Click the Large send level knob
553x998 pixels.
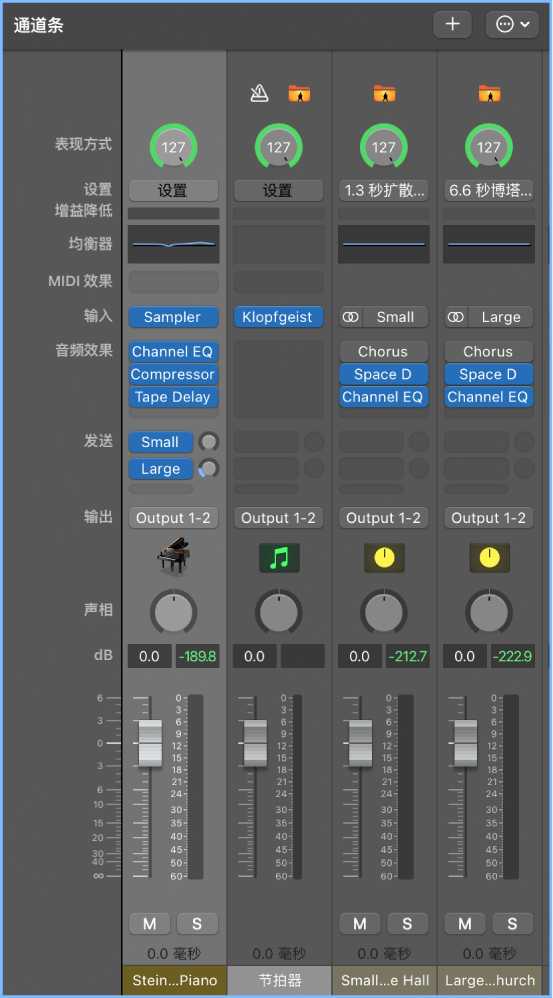pos(209,469)
